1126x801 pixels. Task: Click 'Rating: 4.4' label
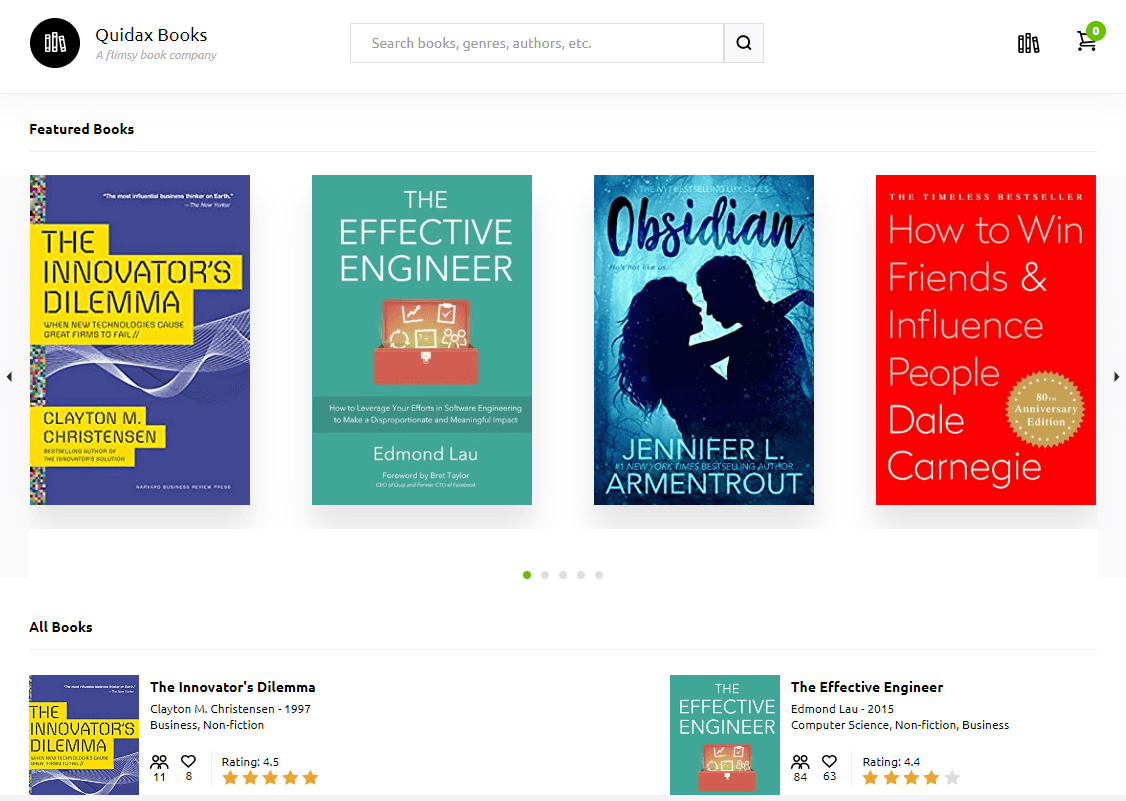(891, 761)
